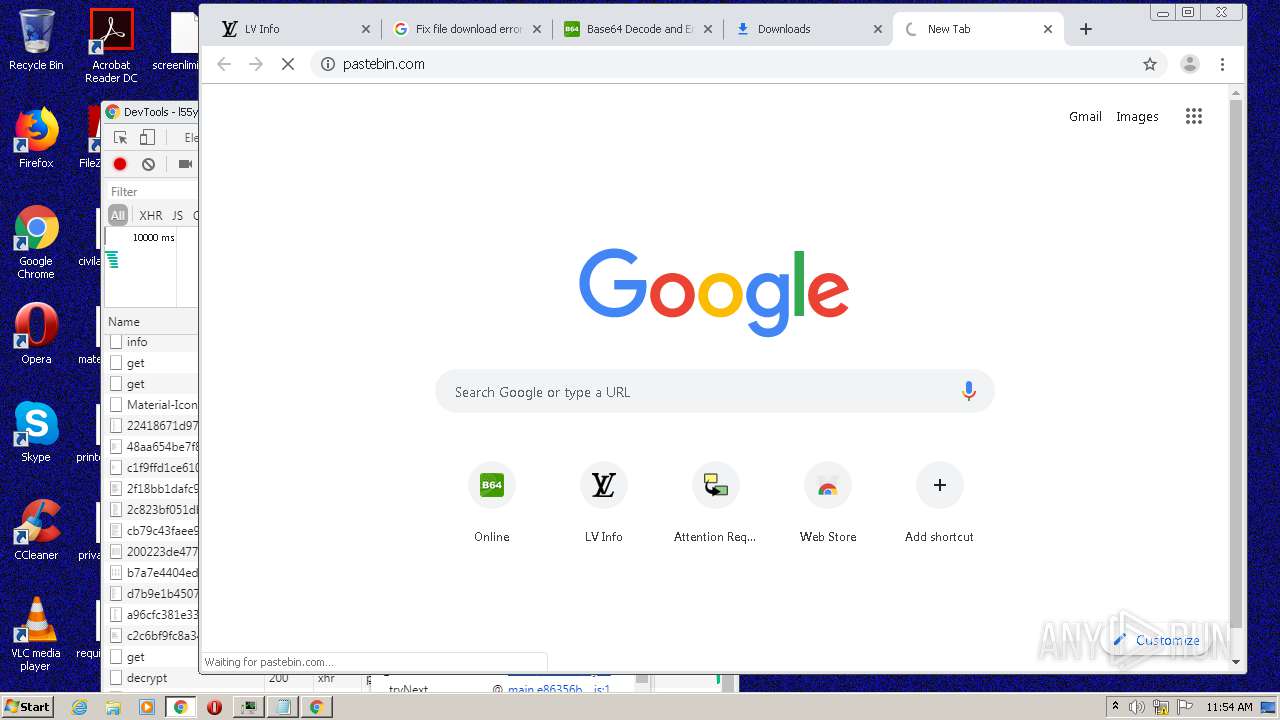This screenshot has height=720, width=1280.
Task: Select the '22418671d97' request row
Action: [151, 426]
